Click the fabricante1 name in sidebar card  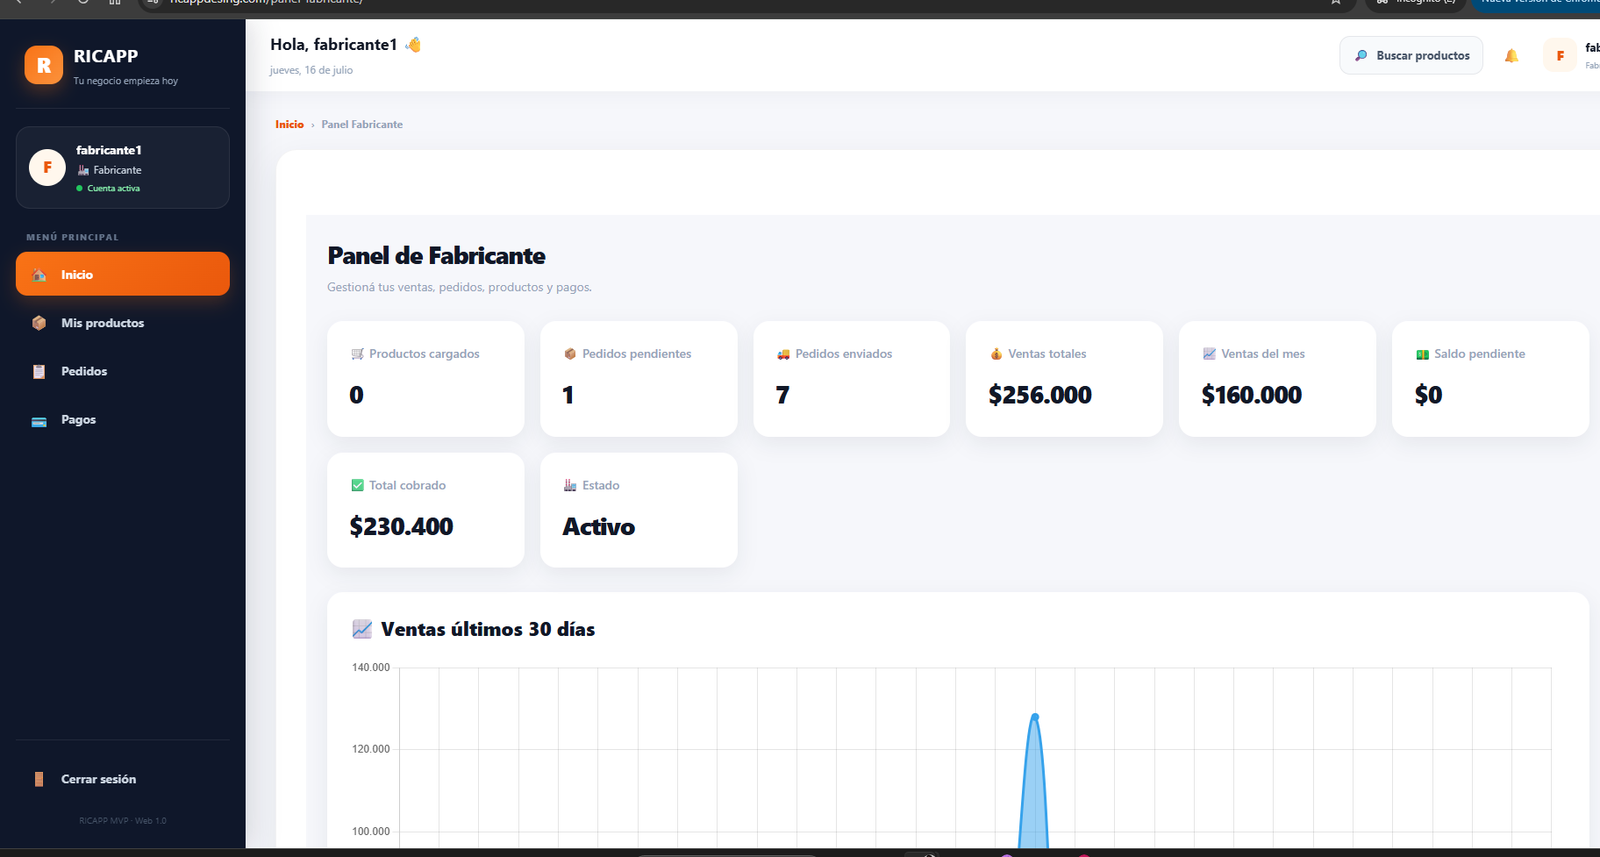[x=109, y=150]
